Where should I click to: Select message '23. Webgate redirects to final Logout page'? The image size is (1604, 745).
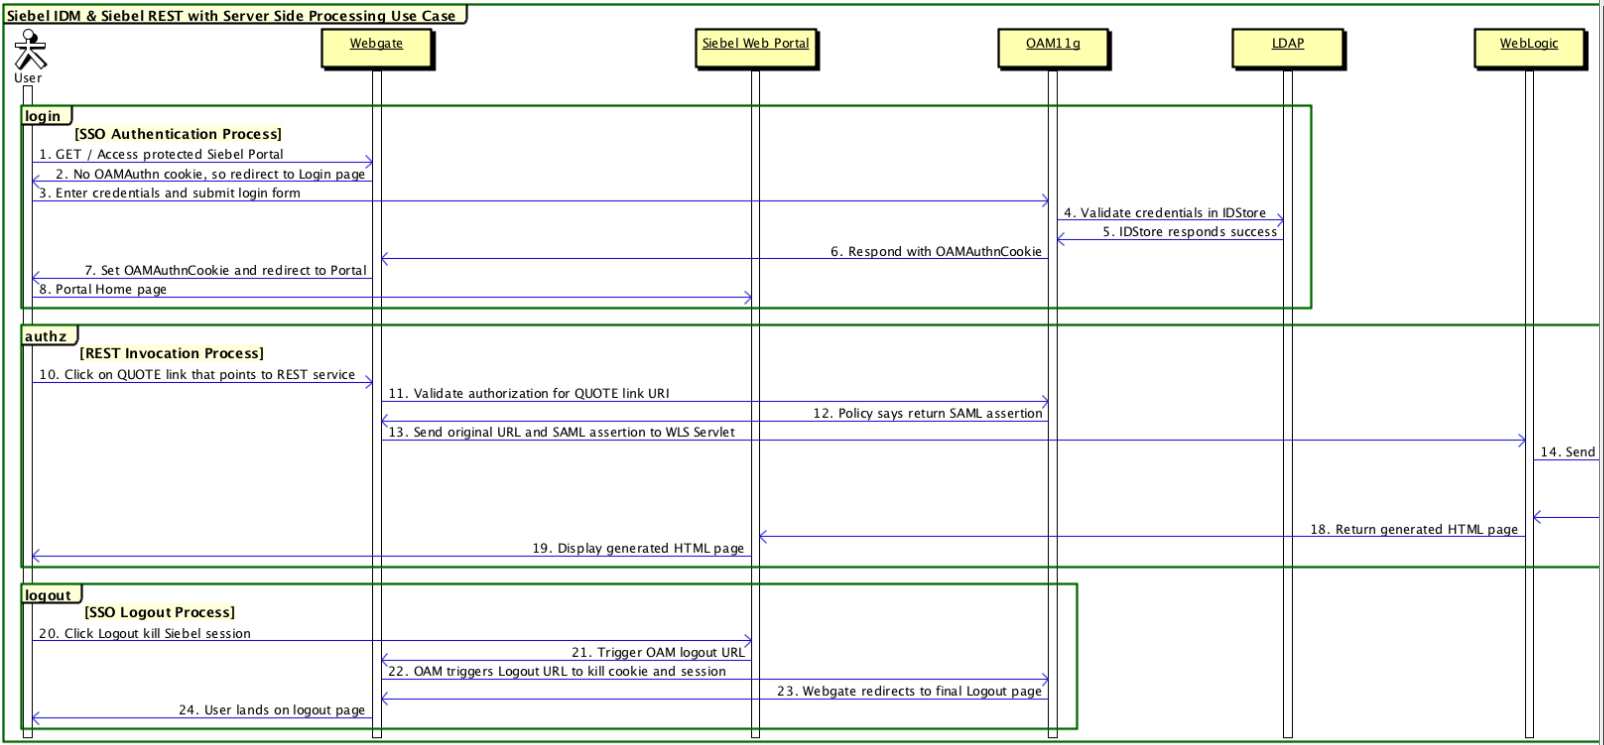(909, 691)
